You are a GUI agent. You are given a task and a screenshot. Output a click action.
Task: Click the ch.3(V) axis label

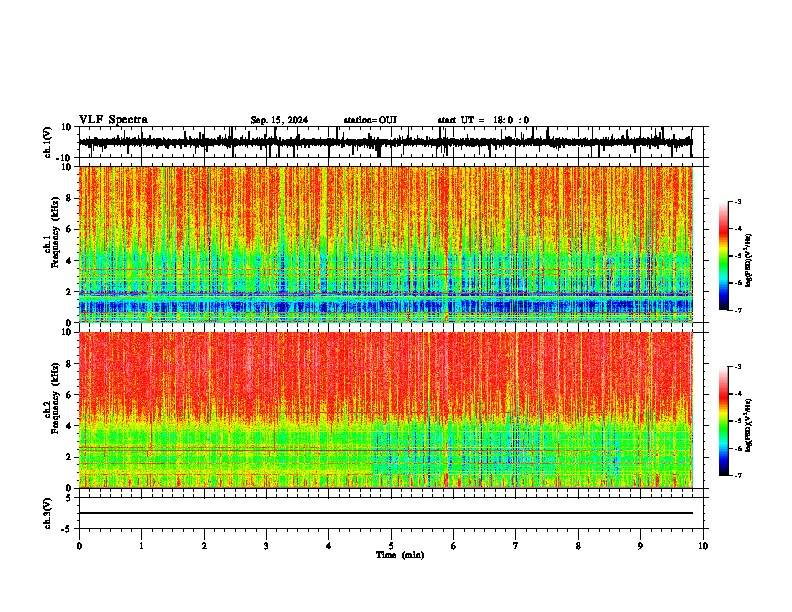click(48, 513)
